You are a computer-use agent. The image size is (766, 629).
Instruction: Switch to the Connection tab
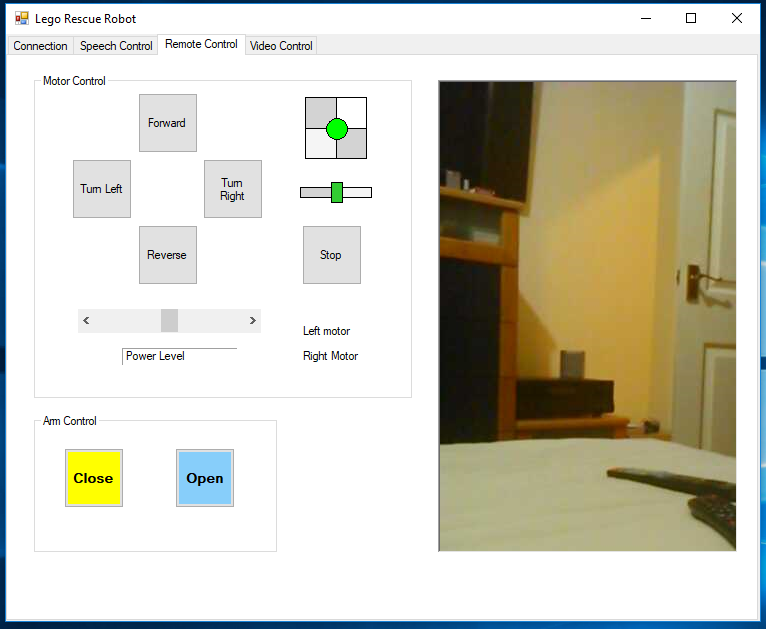[40, 46]
